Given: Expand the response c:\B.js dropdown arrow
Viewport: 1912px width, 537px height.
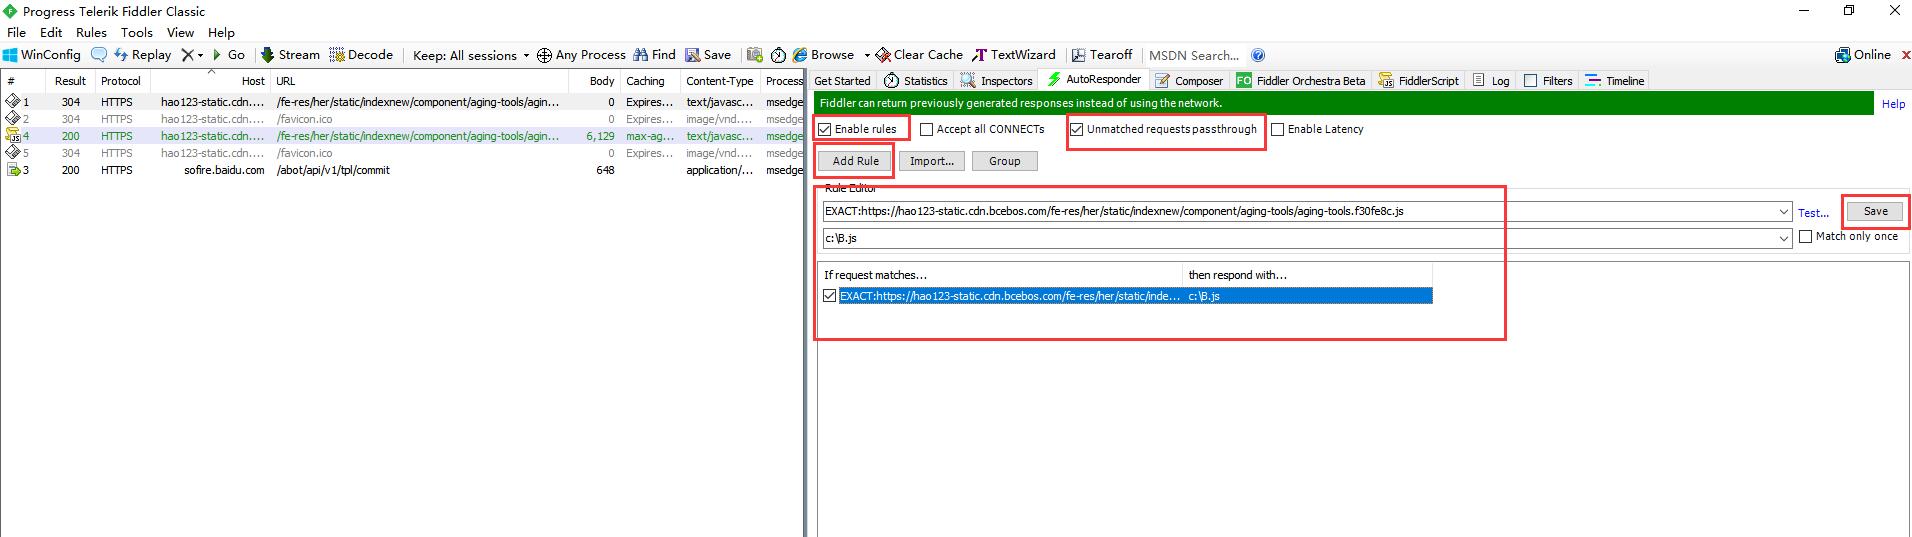Looking at the screenshot, I should coord(1784,238).
